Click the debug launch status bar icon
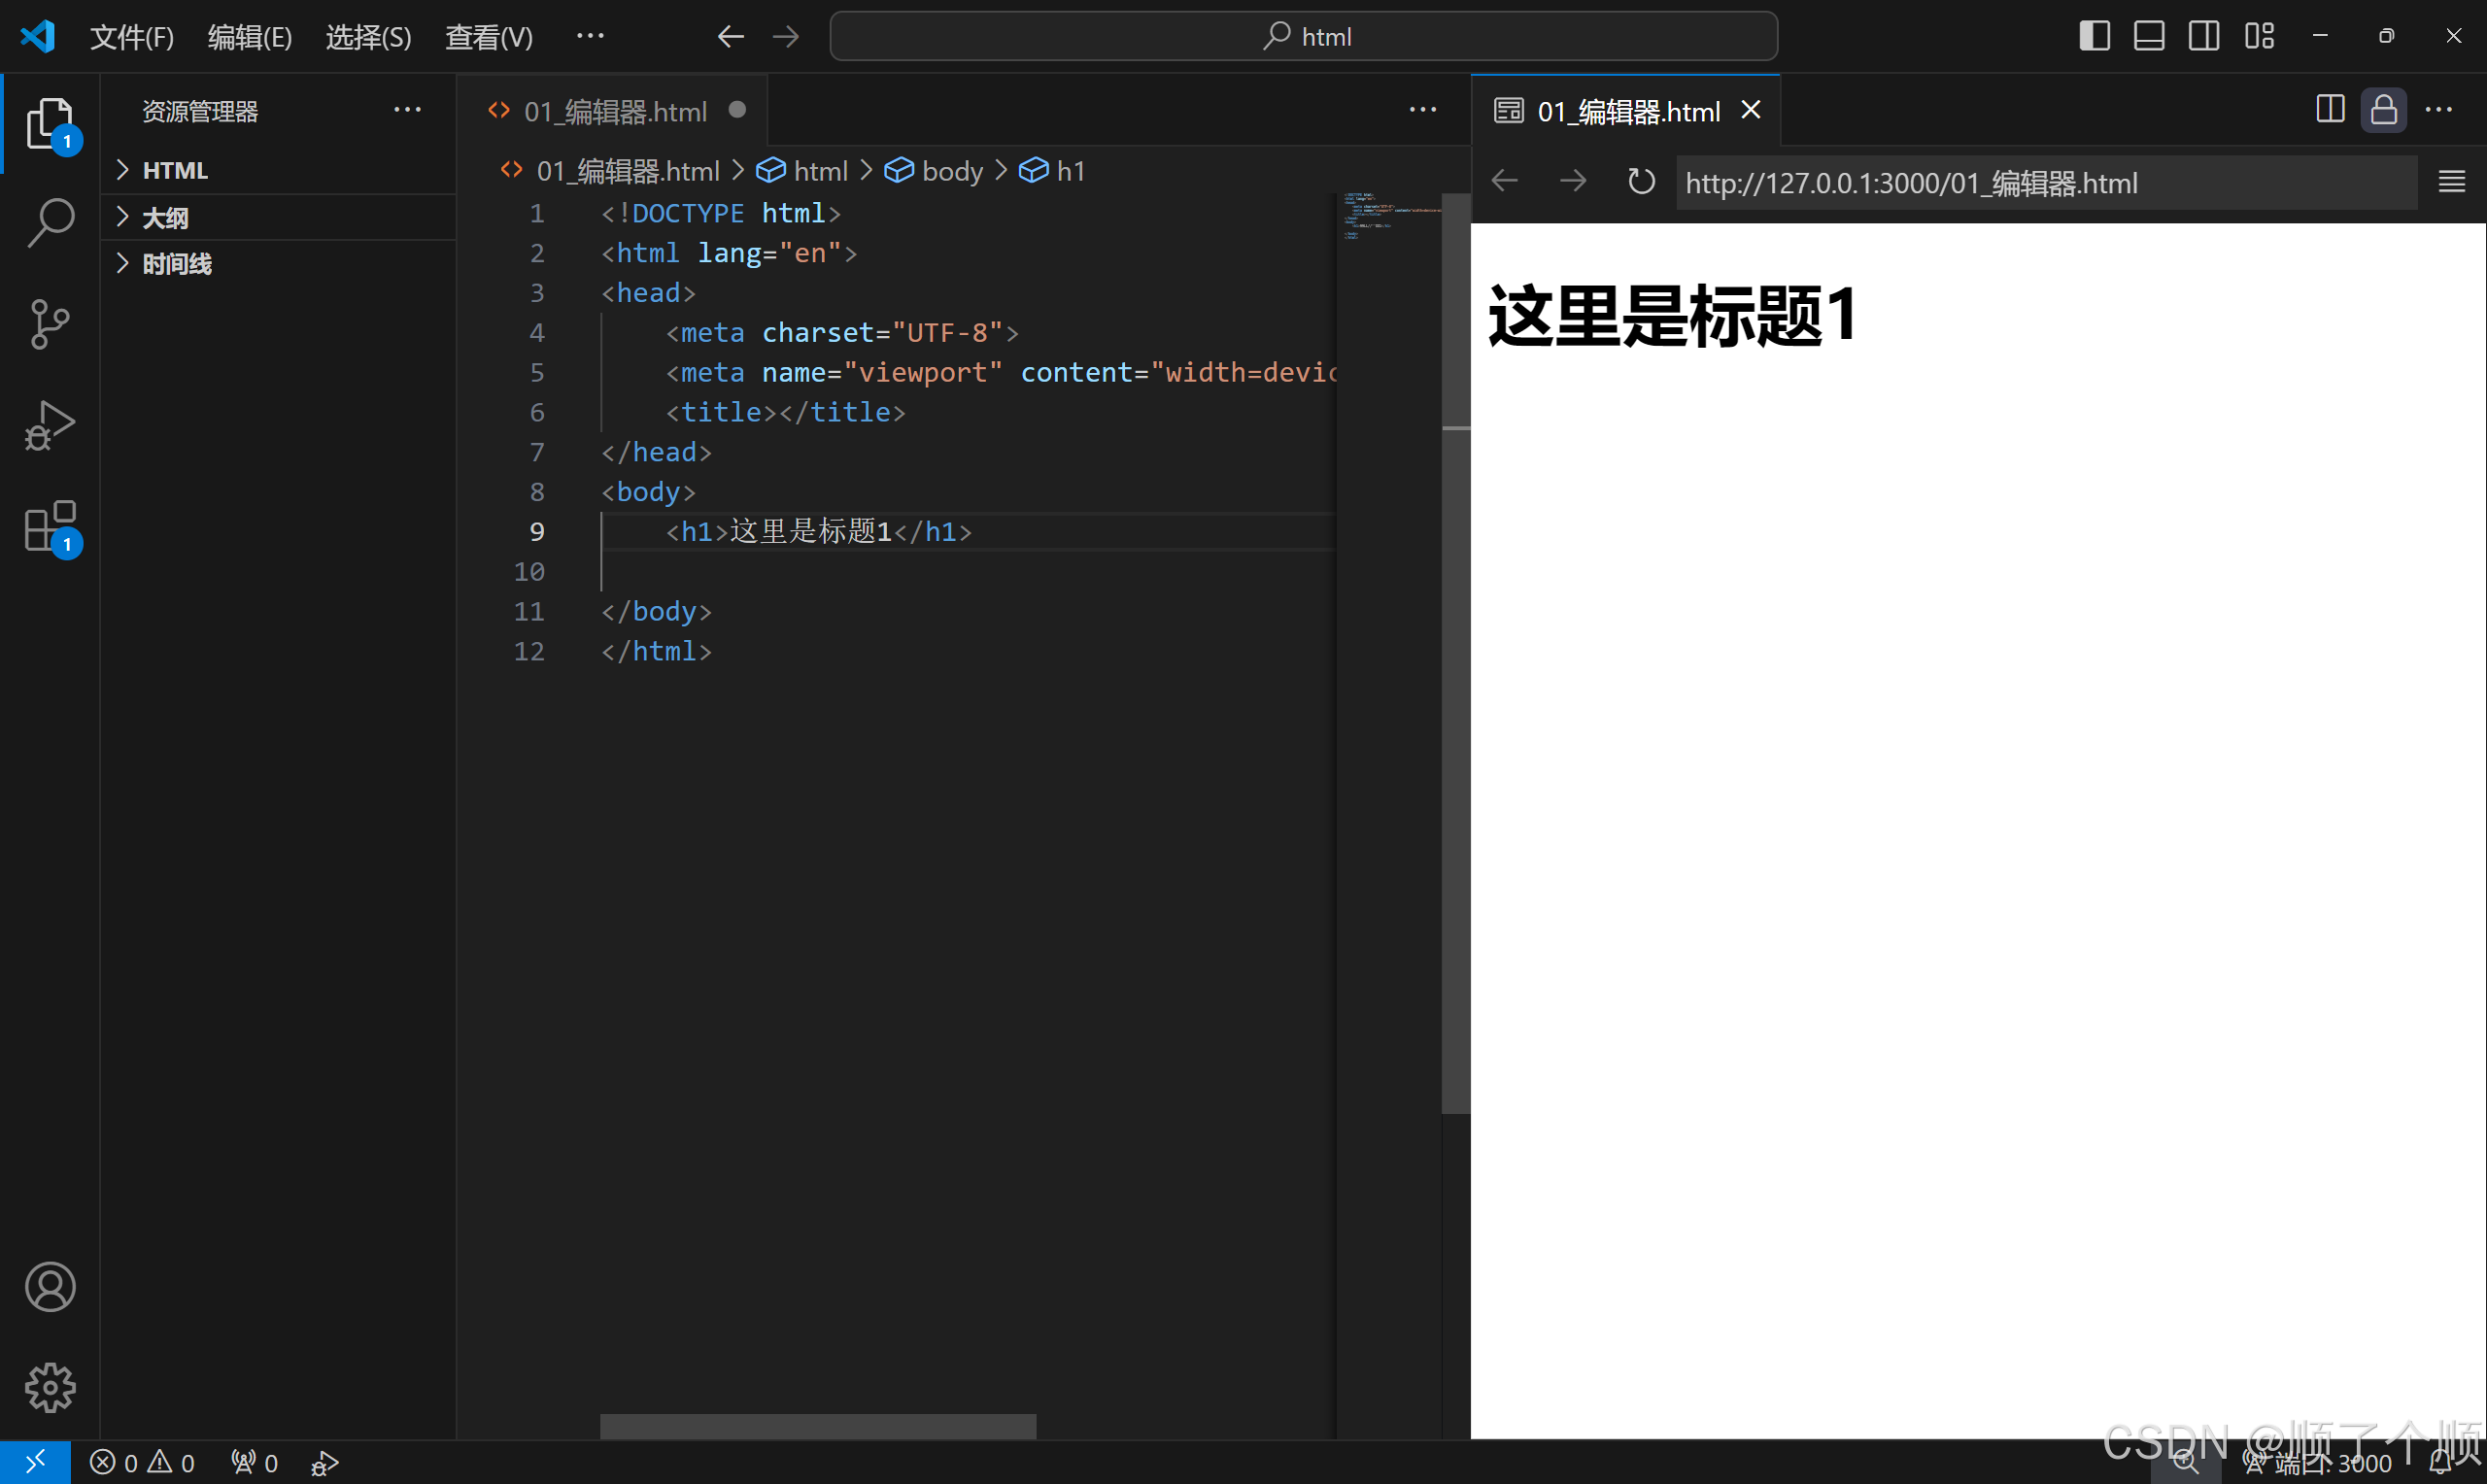This screenshot has height=1484, width=2487. (325, 1463)
